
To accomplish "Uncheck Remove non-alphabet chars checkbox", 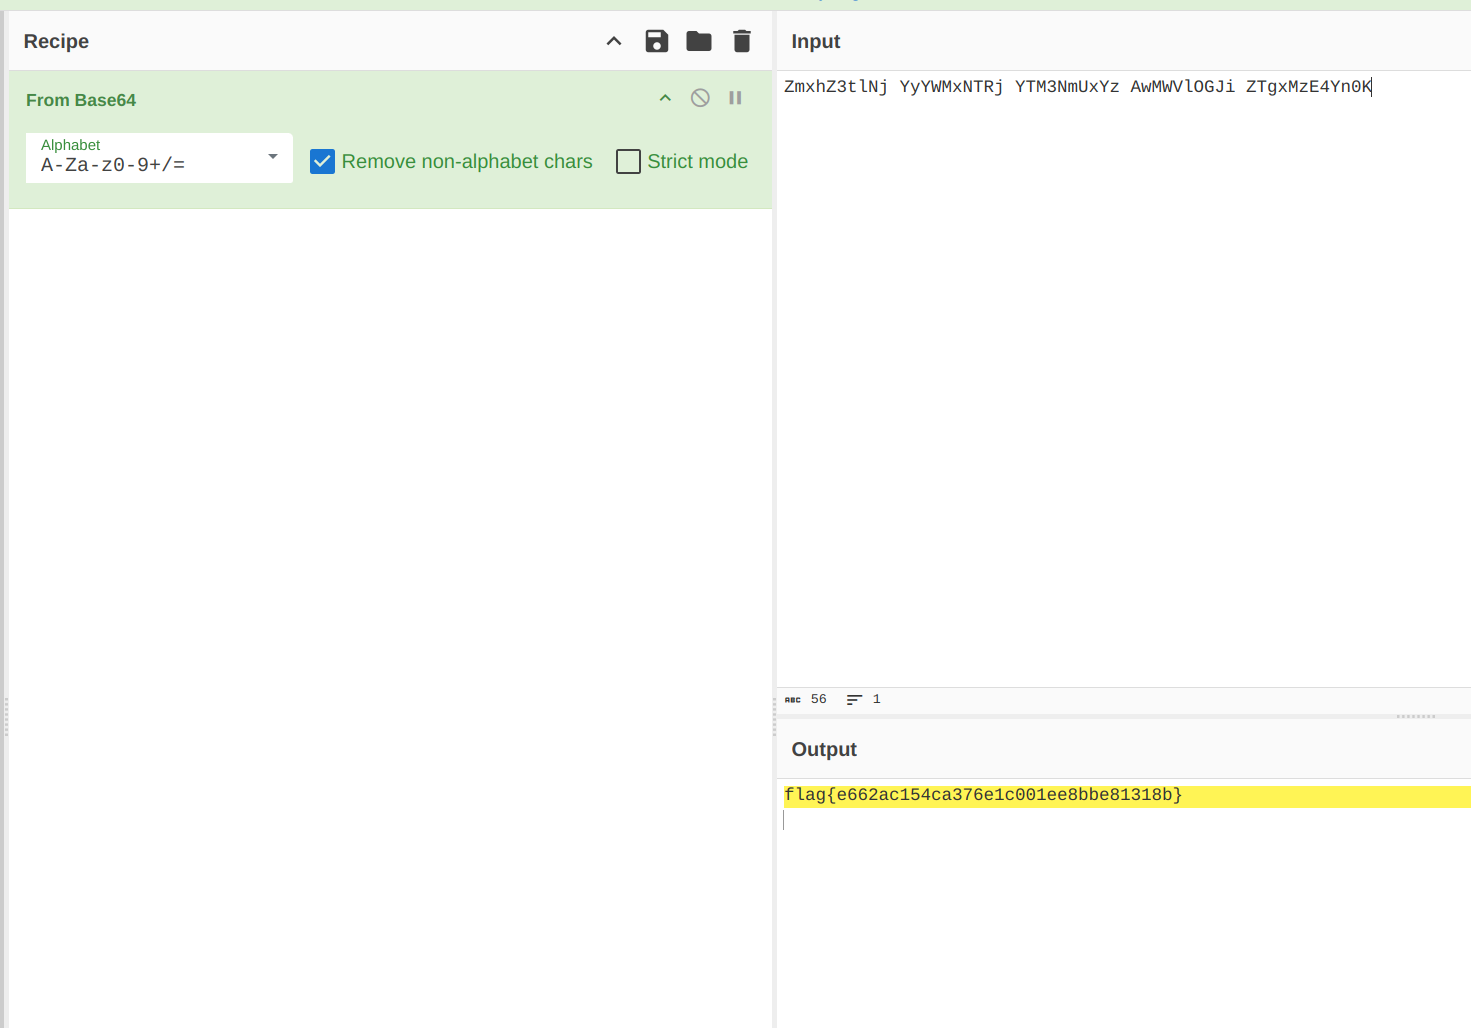I will (x=322, y=161).
